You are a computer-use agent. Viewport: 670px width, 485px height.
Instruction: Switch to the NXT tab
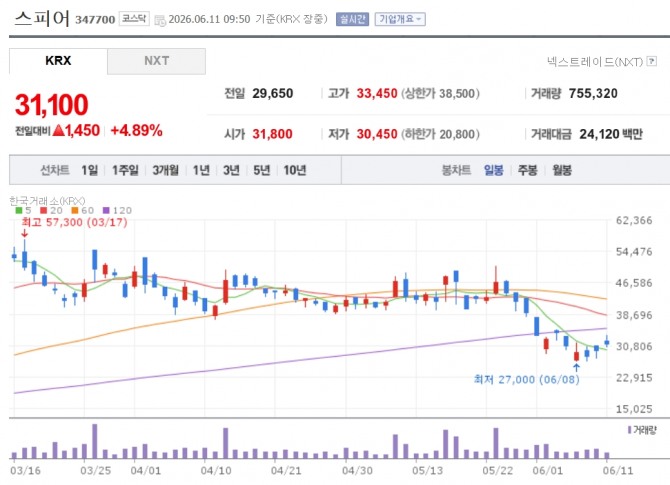156,61
